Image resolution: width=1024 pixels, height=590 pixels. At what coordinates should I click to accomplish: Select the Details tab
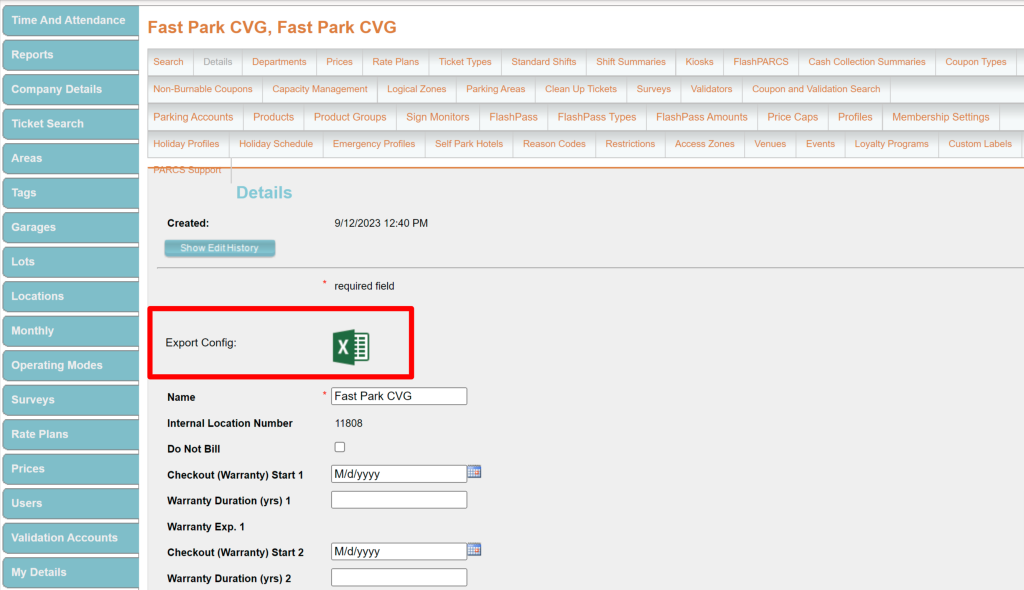click(217, 62)
